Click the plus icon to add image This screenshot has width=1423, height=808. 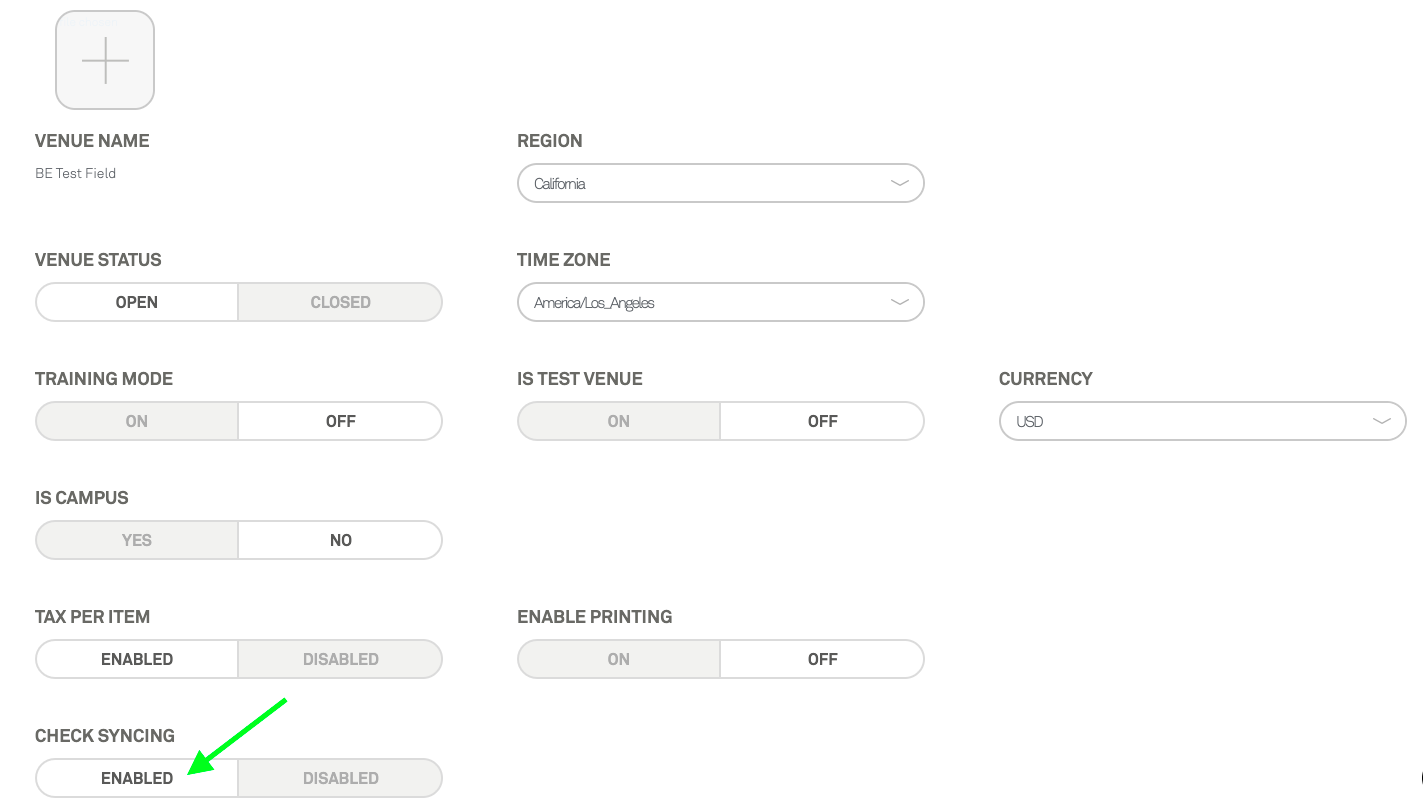click(x=105, y=60)
